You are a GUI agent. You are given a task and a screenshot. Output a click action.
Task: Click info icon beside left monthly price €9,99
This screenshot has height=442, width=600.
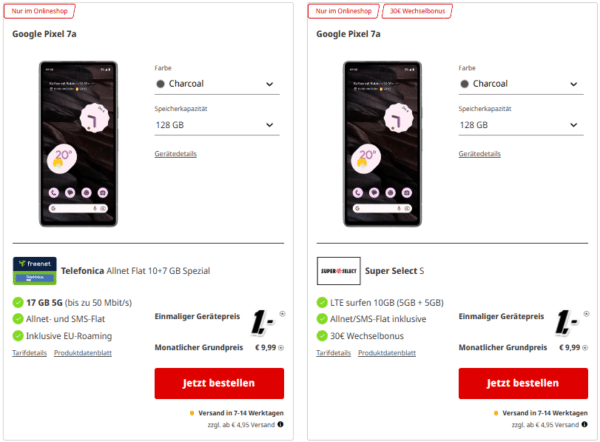click(281, 348)
